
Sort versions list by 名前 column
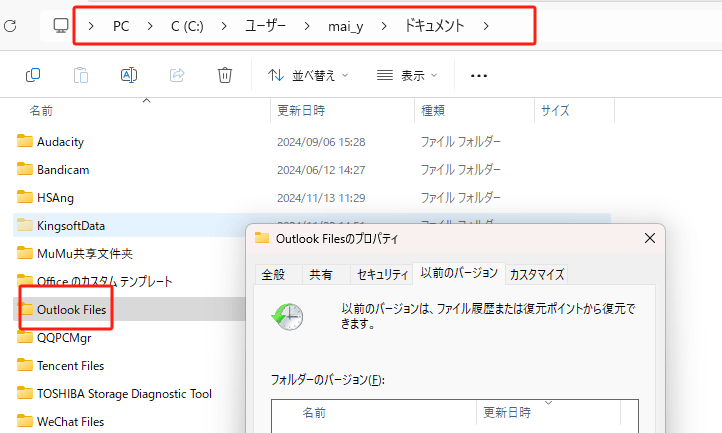[314, 412]
